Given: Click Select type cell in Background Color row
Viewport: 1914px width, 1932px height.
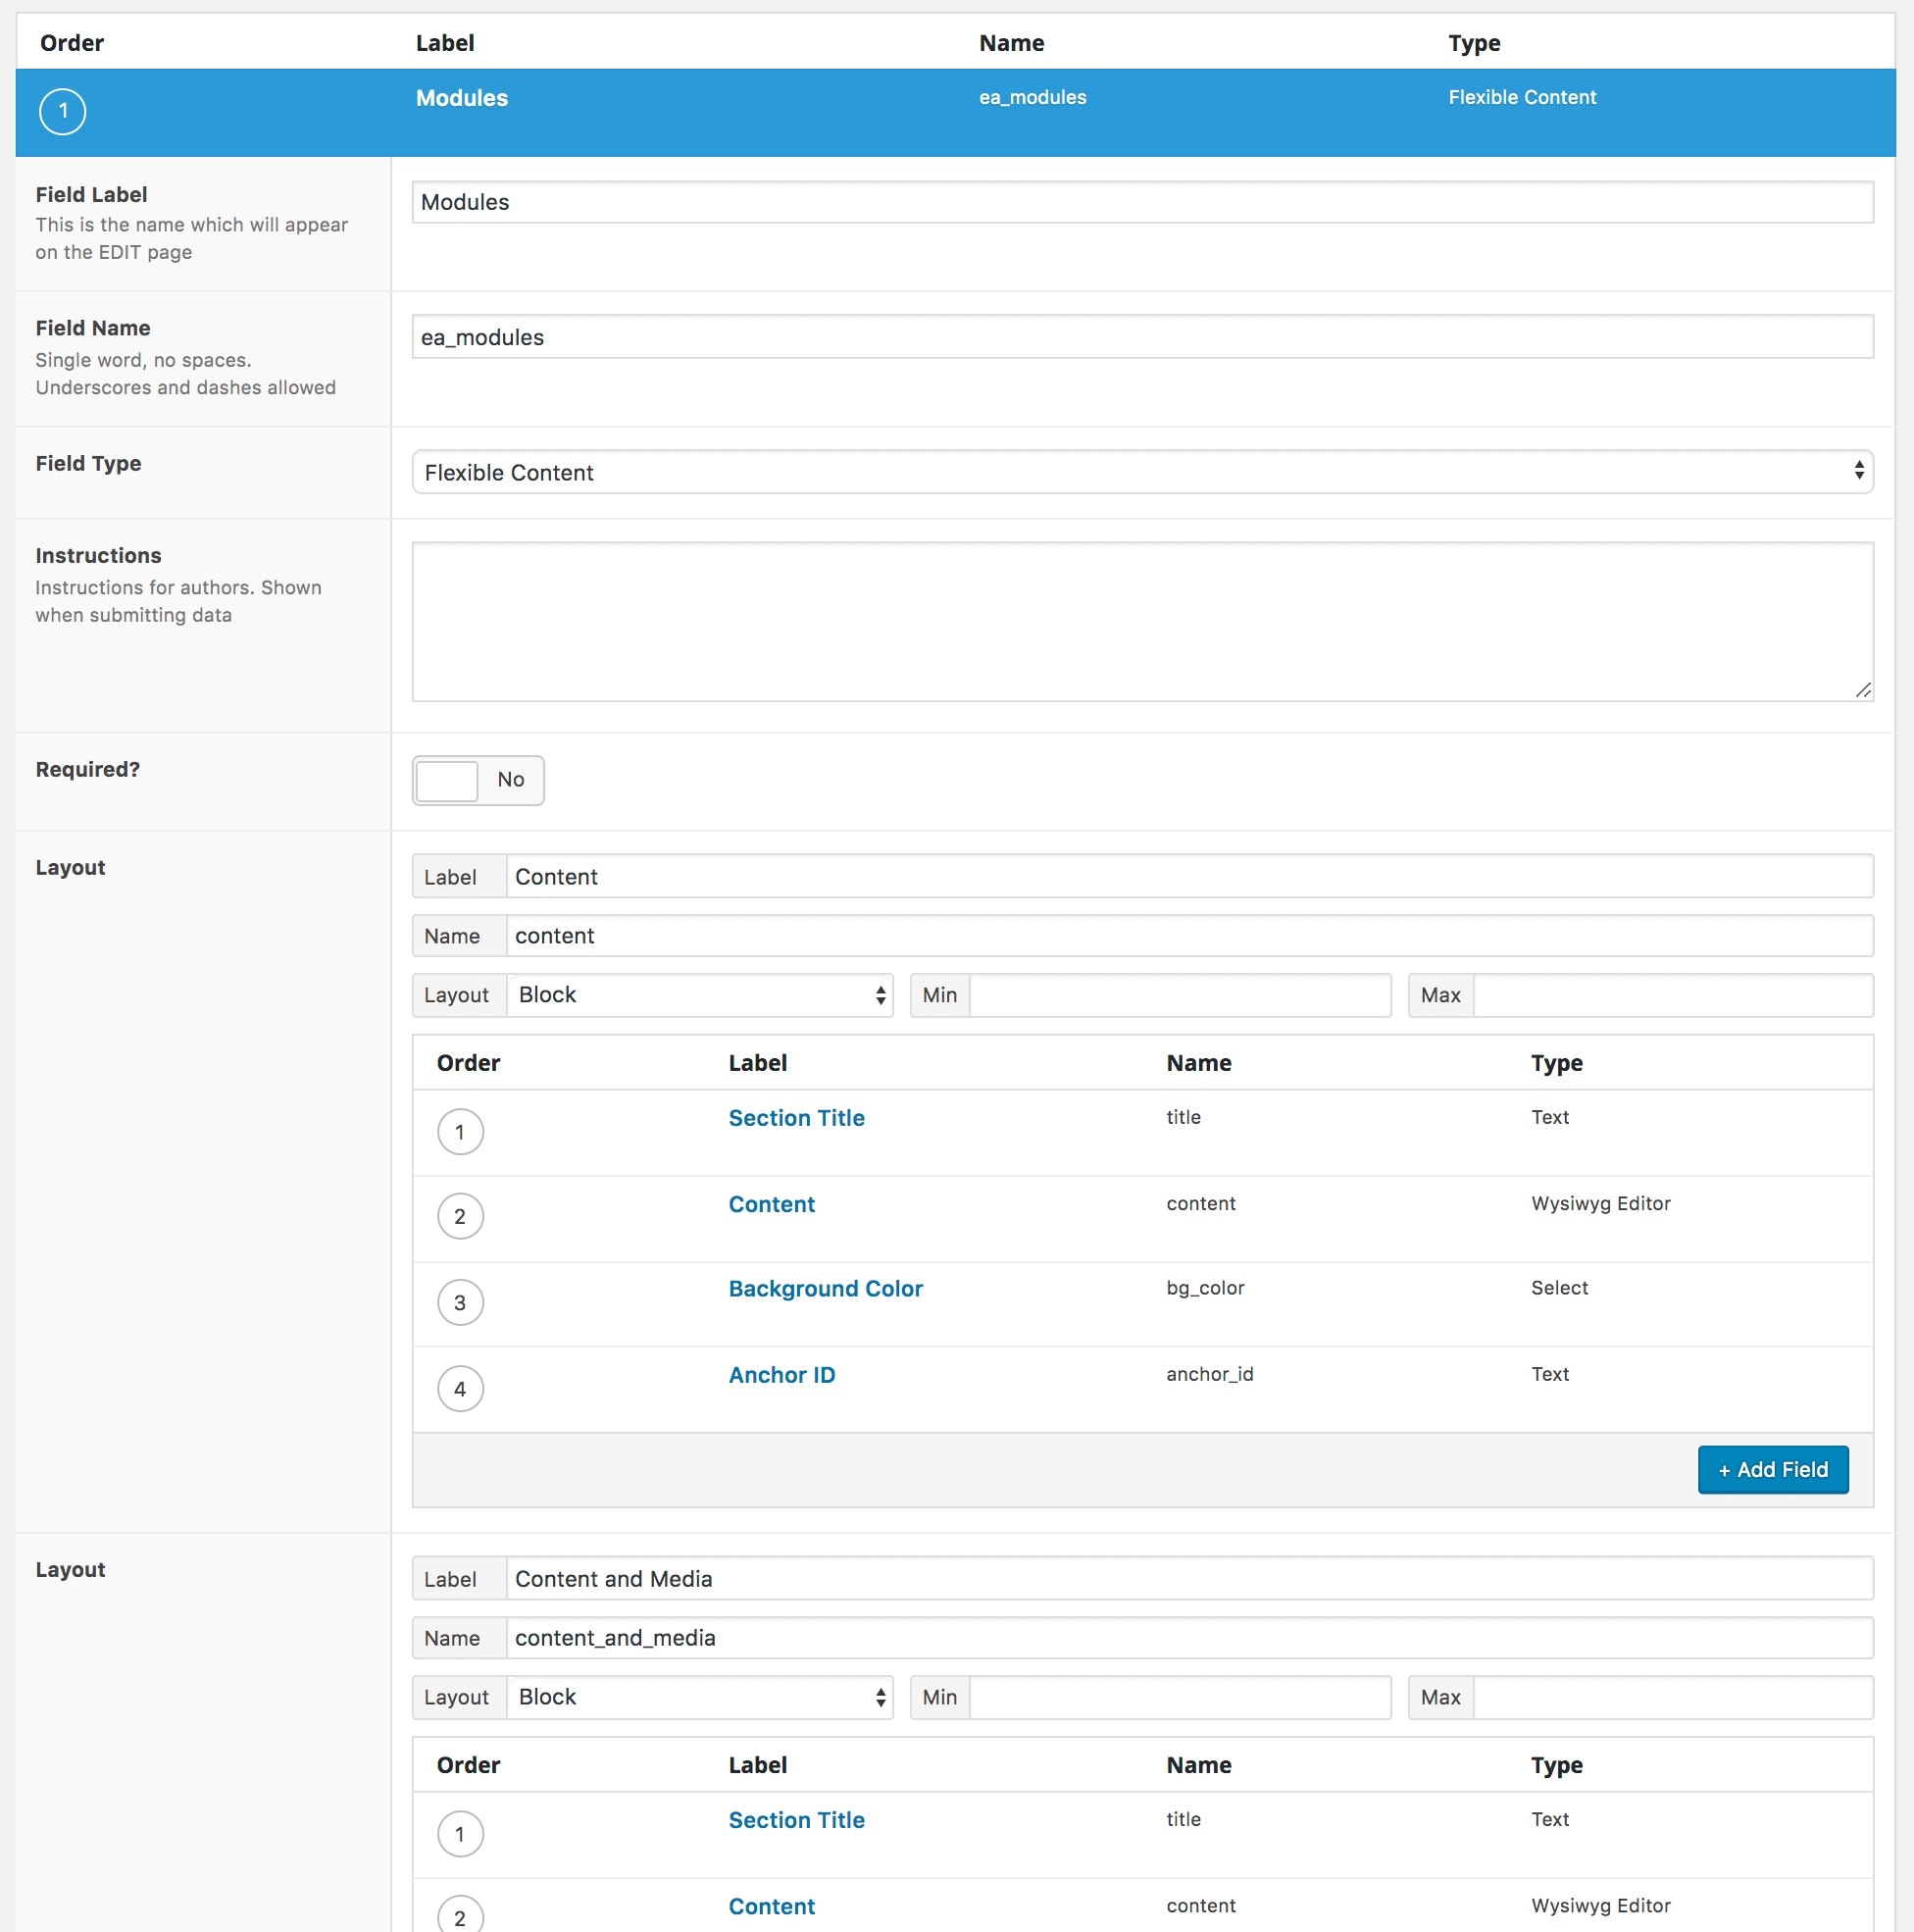Looking at the screenshot, I should pyautogui.click(x=1559, y=1288).
